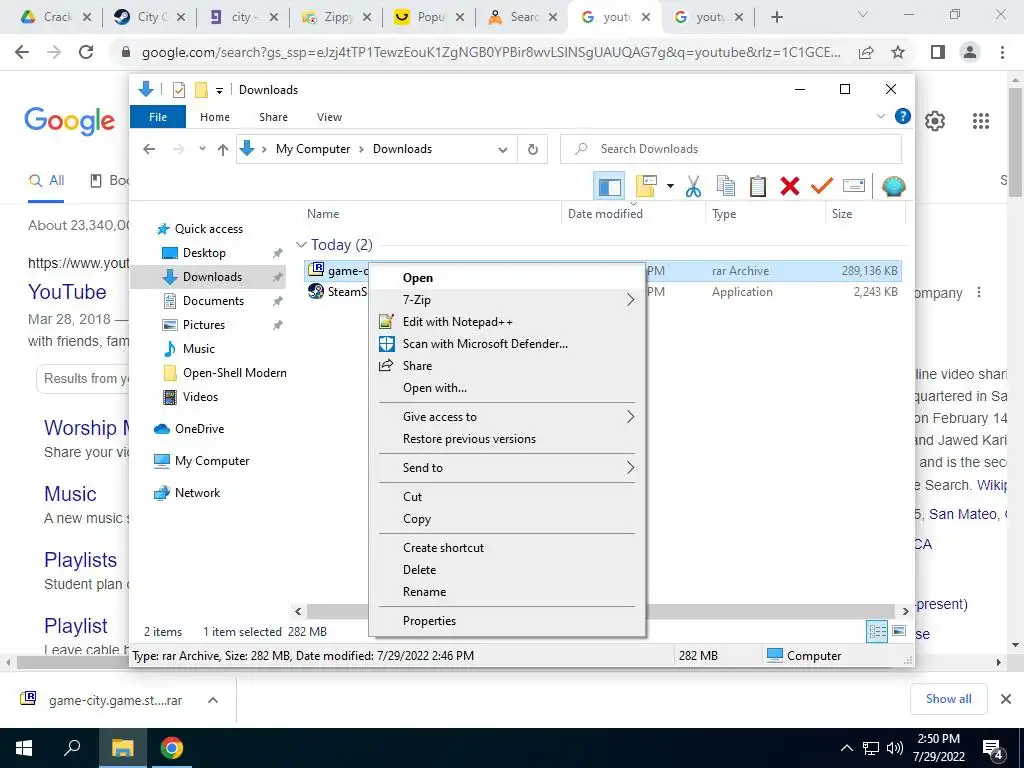
Task: Click the Chrome share page icon
Action: pyautogui.click(x=866, y=52)
